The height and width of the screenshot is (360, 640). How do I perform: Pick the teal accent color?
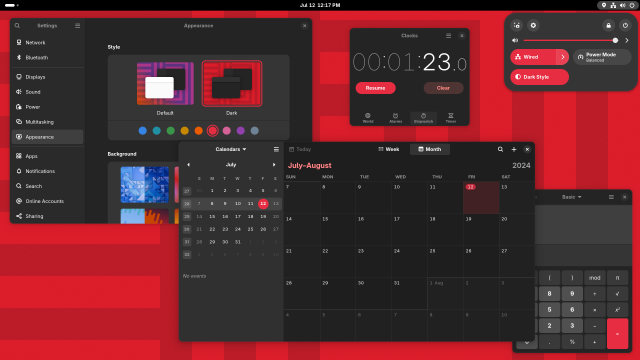157,131
